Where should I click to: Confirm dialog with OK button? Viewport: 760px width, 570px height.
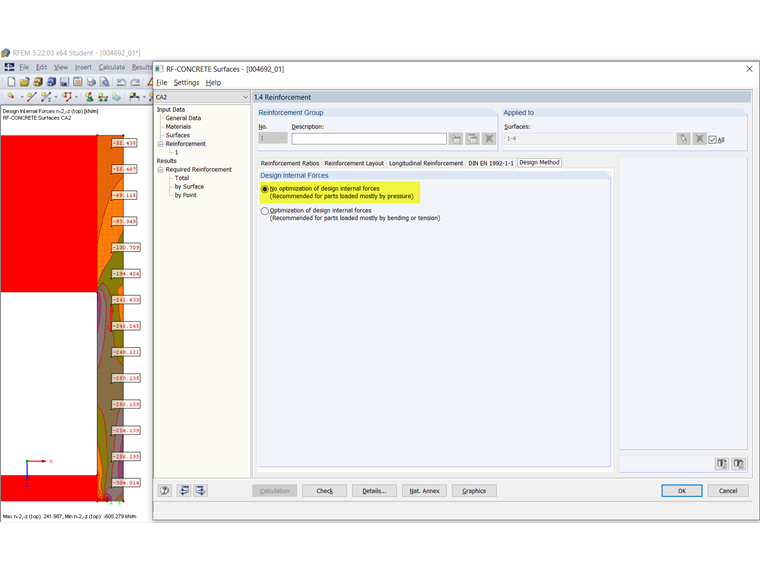point(681,491)
